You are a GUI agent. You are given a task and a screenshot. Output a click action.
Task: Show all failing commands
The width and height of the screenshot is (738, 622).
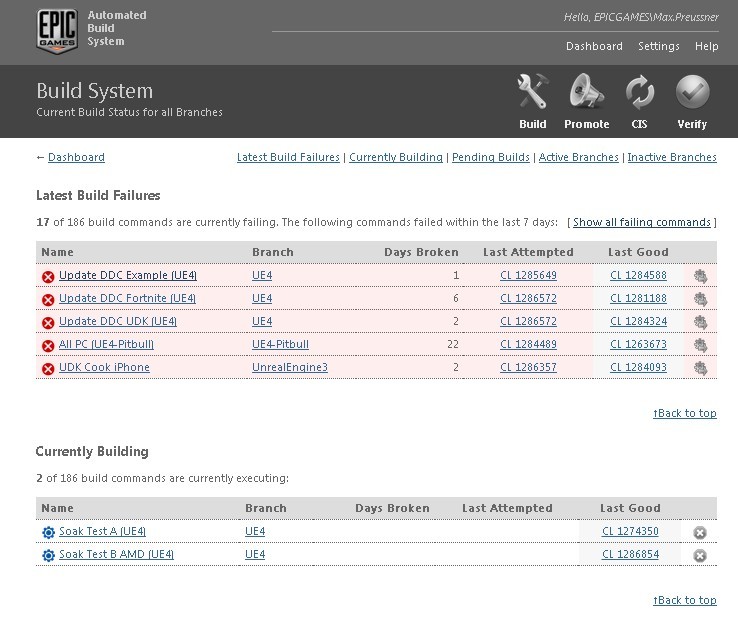point(642,222)
